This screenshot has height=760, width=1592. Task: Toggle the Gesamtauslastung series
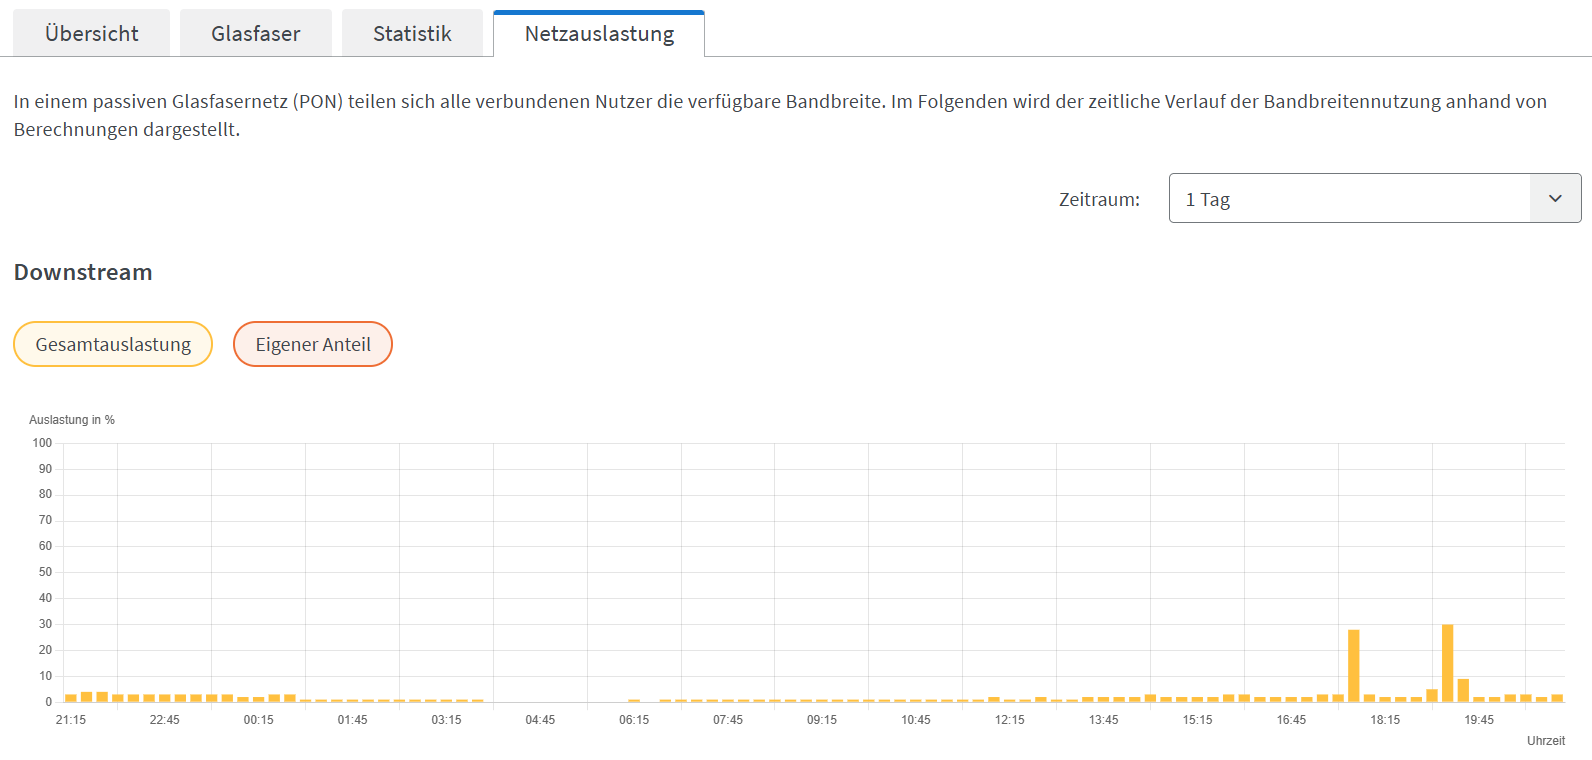click(113, 344)
